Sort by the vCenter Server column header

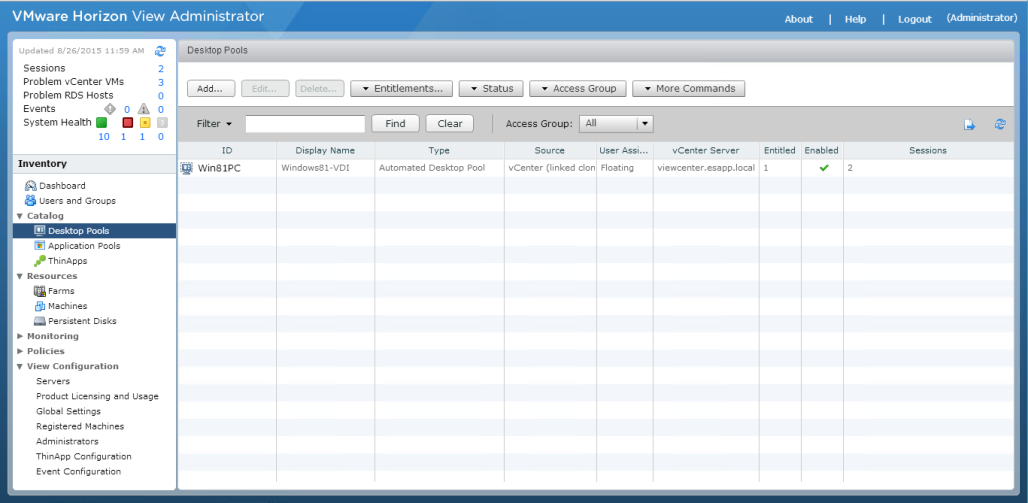pos(706,151)
